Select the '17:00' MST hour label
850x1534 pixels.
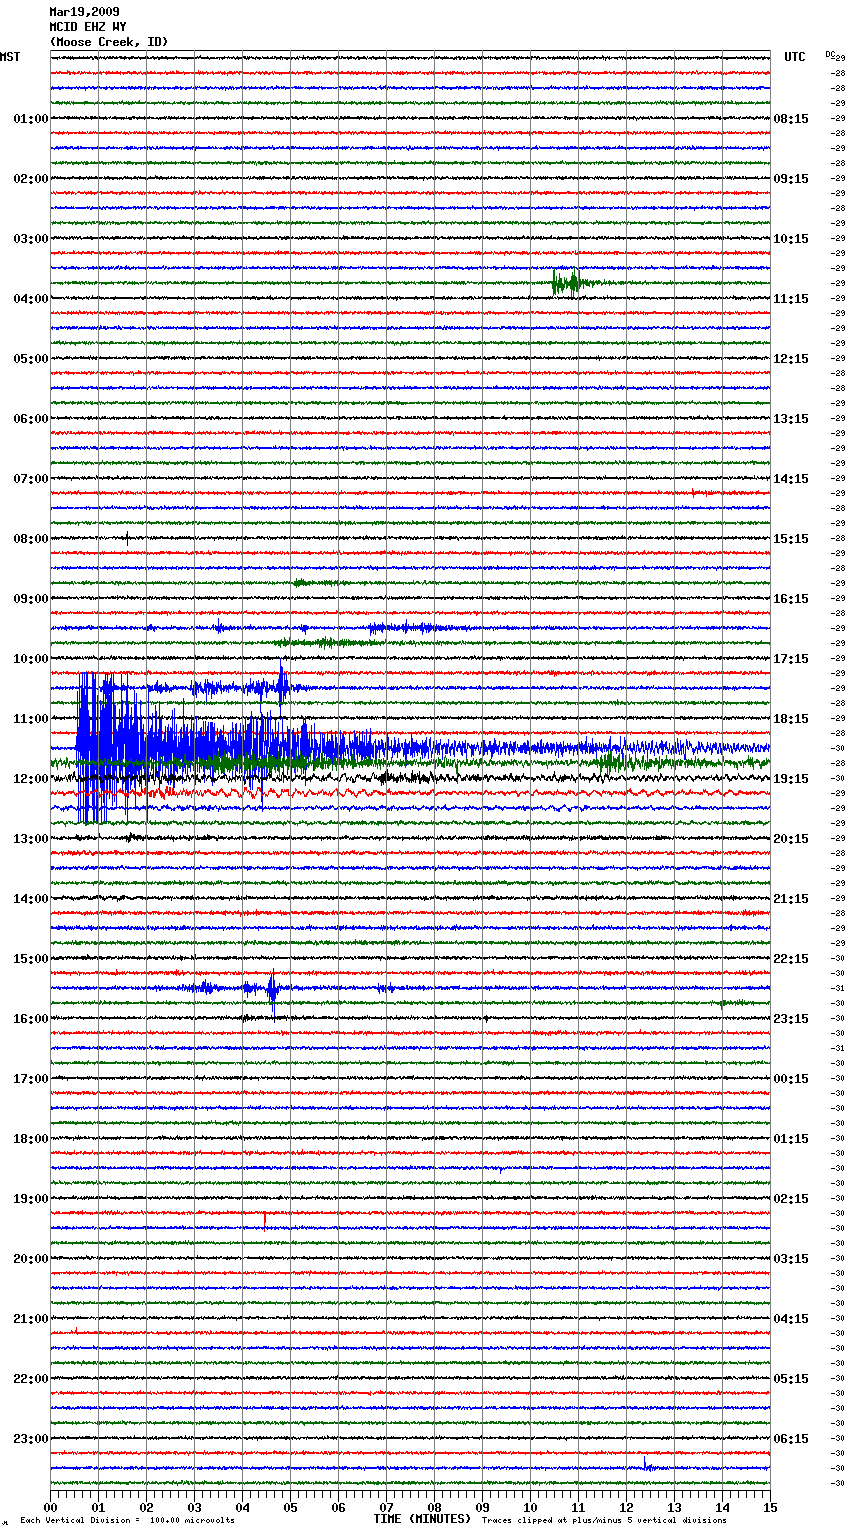[31, 1079]
